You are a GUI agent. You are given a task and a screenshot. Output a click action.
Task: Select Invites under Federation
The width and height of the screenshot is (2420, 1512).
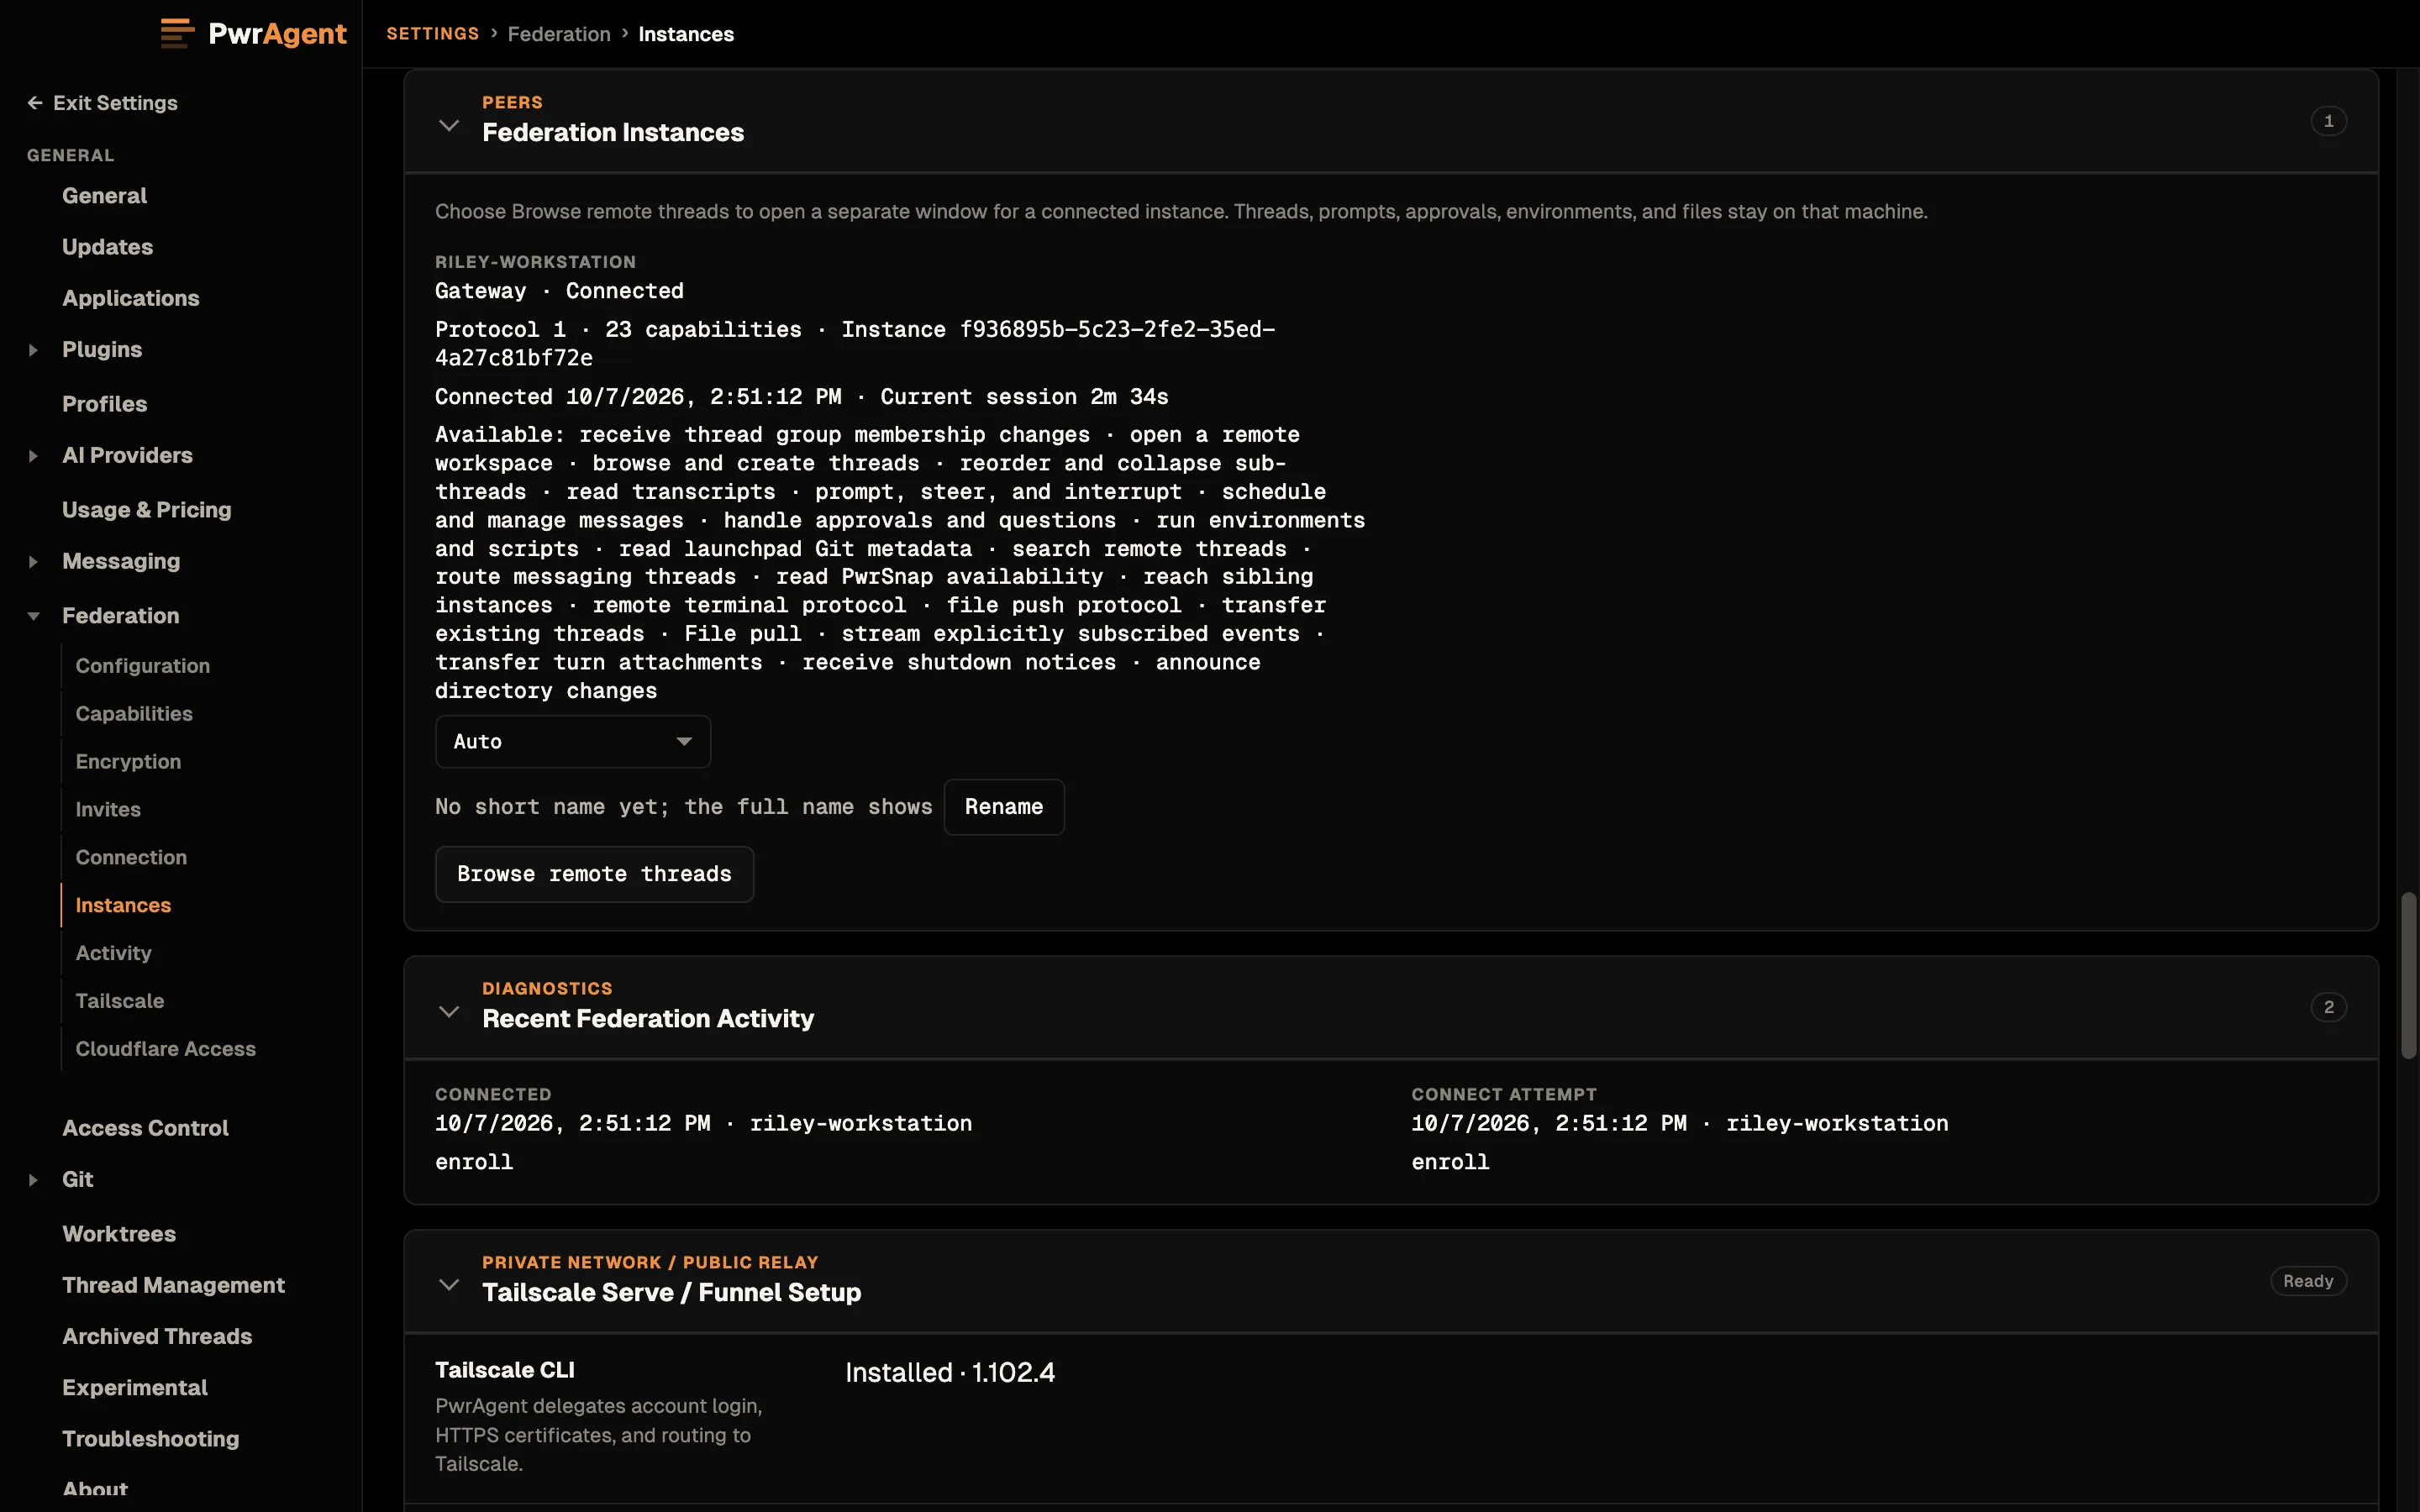pyautogui.click(x=108, y=810)
